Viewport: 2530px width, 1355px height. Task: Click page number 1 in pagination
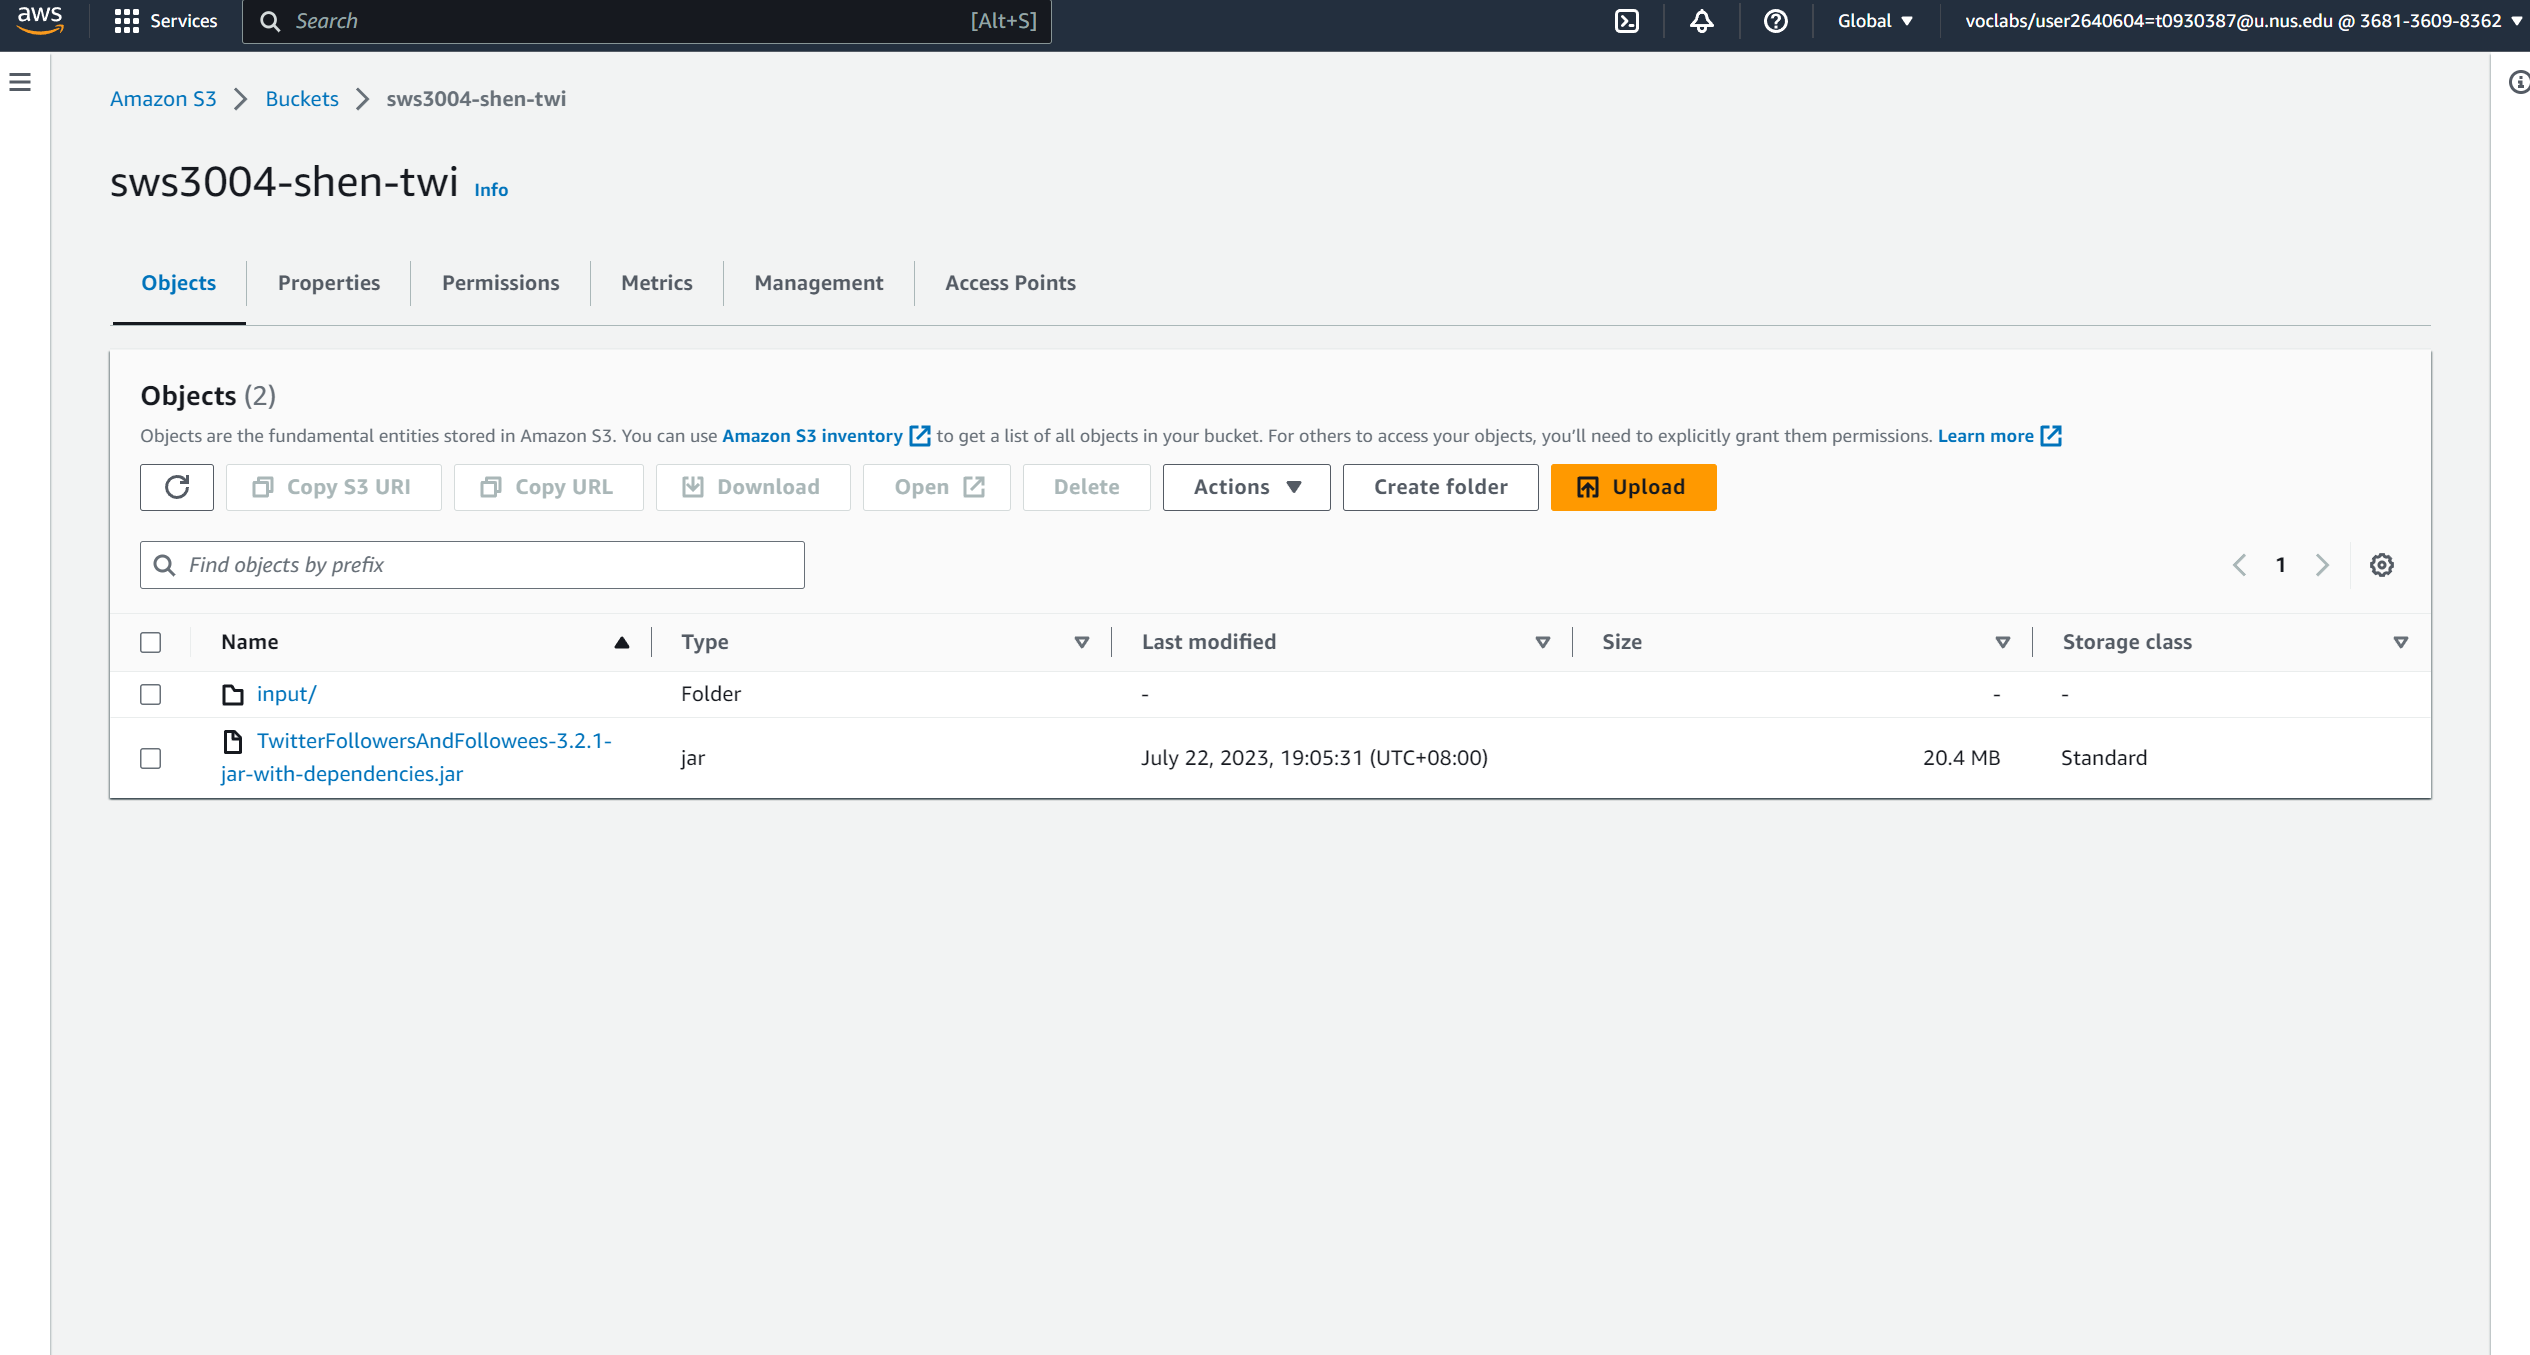click(2281, 565)
